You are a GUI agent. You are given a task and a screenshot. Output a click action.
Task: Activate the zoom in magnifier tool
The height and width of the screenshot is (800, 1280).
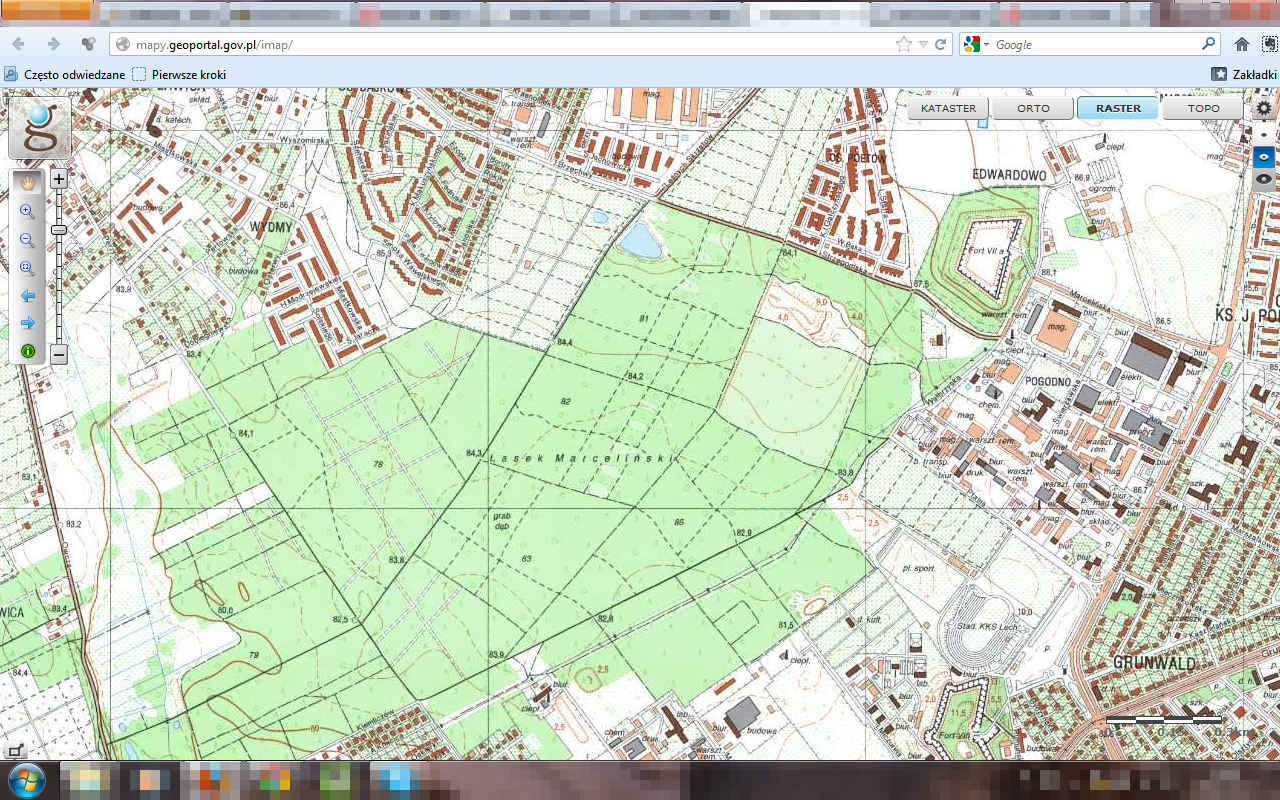(28, 211)
